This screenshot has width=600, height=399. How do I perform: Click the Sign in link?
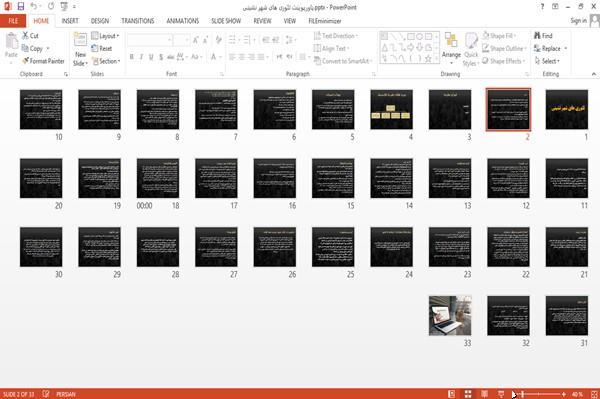coord(578,21)
